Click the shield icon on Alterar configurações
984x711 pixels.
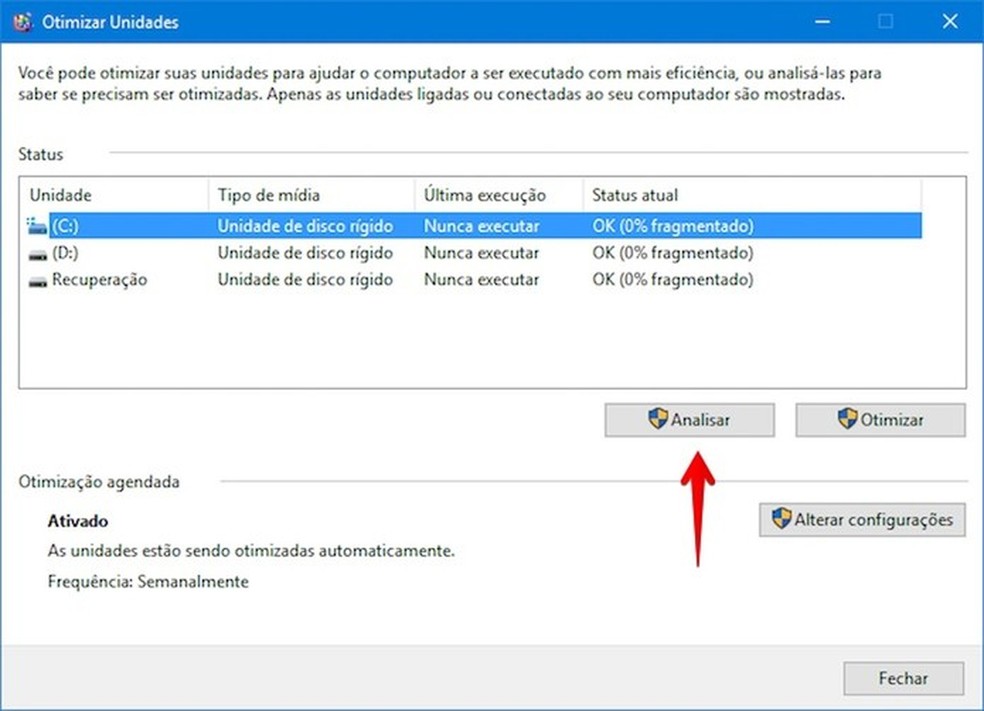pos(779,519)
